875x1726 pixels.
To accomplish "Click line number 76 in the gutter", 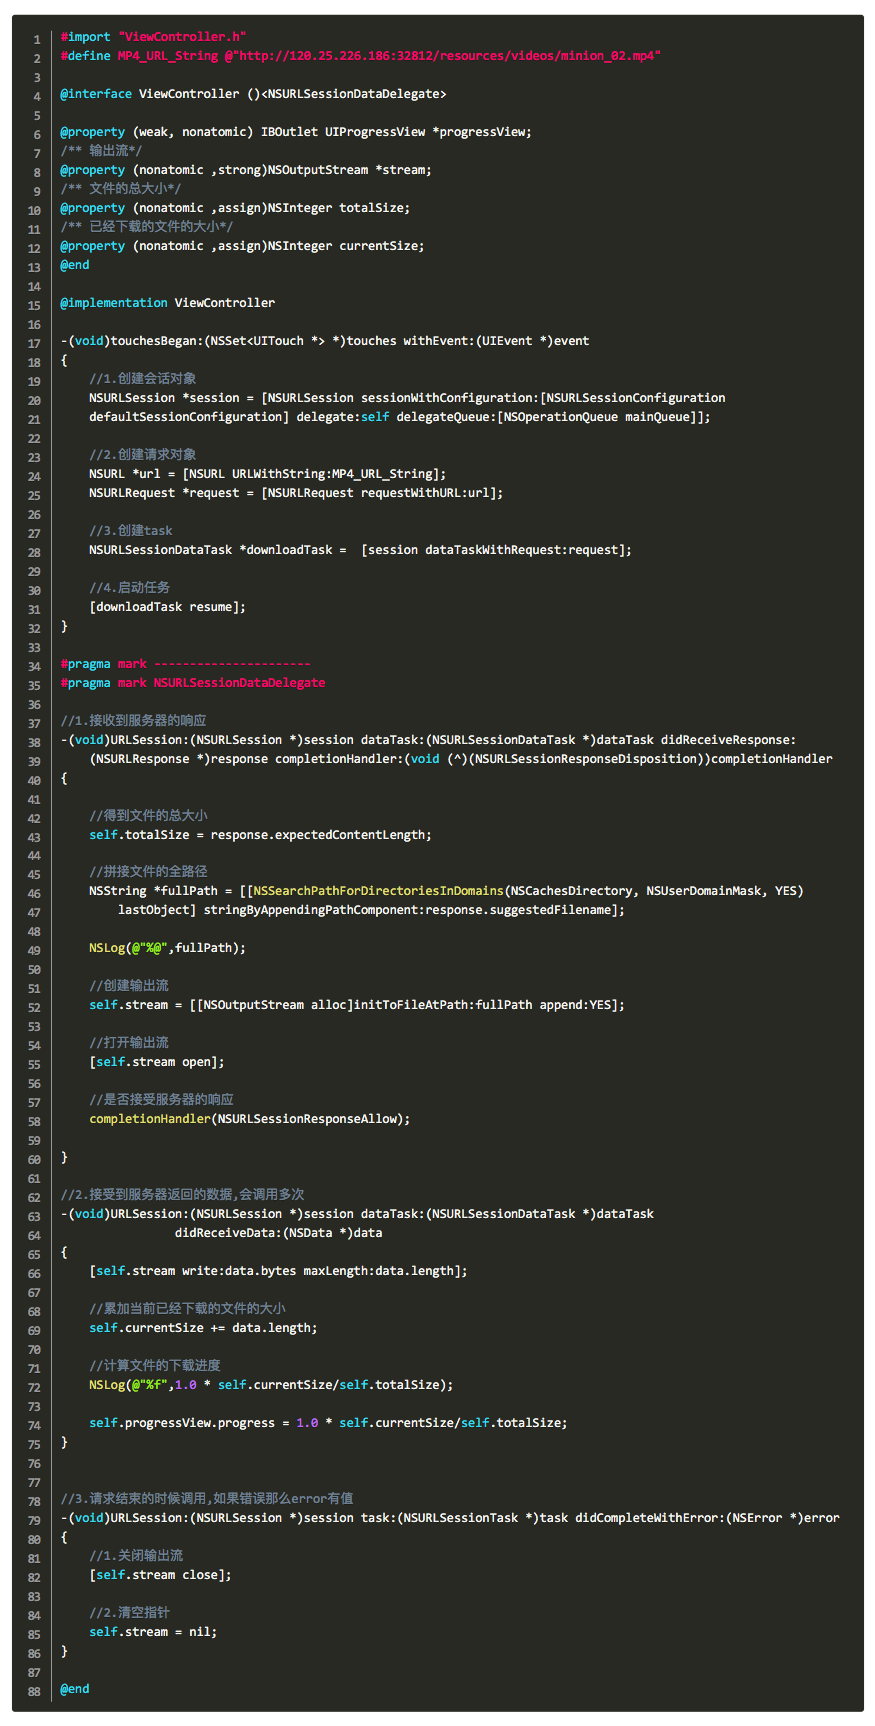I will pyautogui.click(x=34, y=1464).
